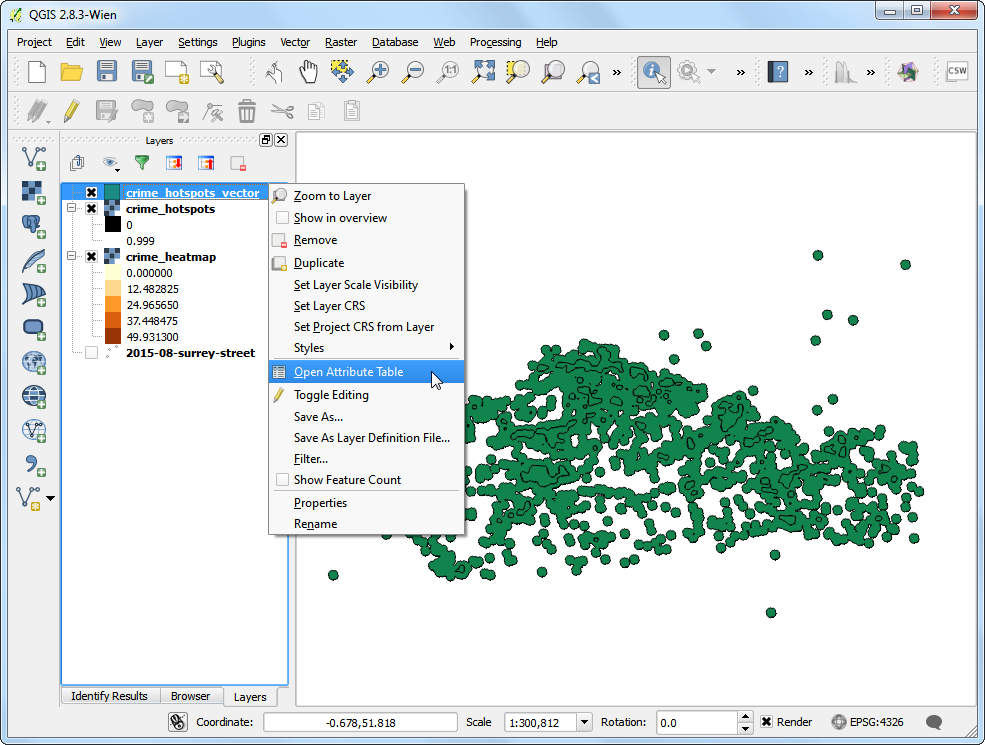Screen dimensions: 985x745
Task: Toggle mouse extents display icon by Coordinate
Action: [x=178, y=722]
